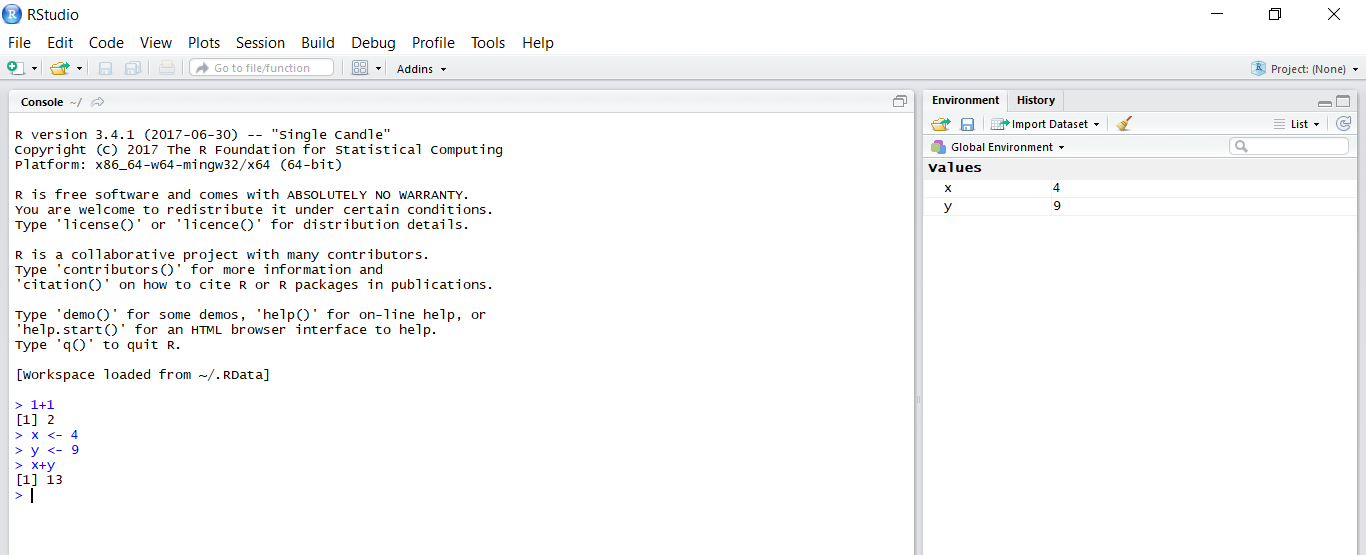Image resolution: width=1366 pixels, height=555 pixels.
Task: Open the Session menu
Action: pos(260,43)
